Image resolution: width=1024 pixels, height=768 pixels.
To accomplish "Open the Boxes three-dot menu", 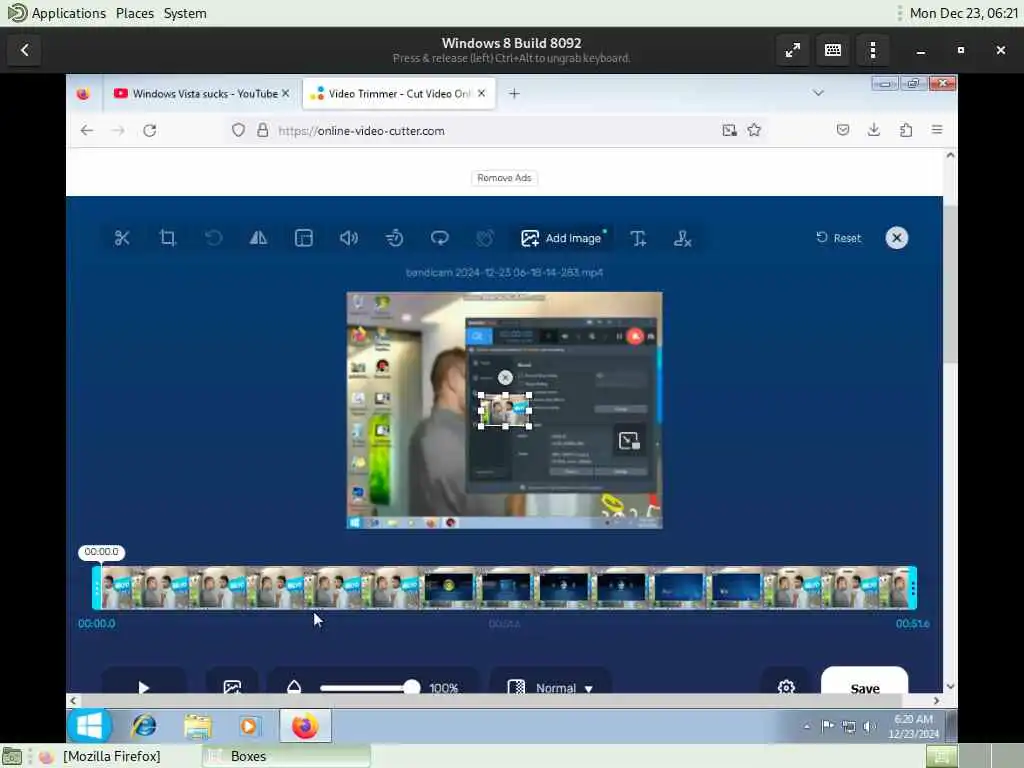I will 873,50.
